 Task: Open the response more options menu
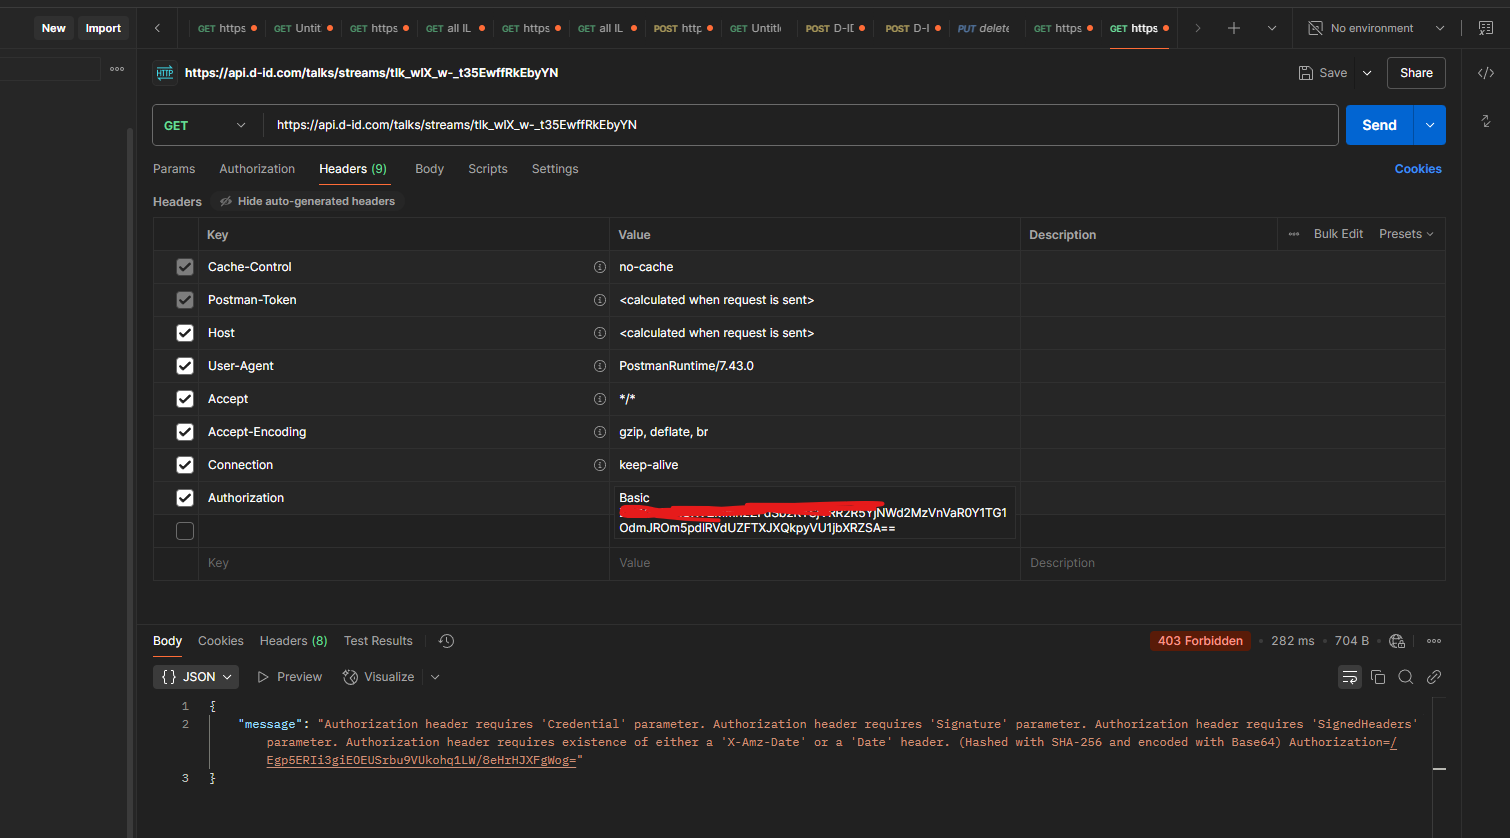click(x=1434, y=641)
